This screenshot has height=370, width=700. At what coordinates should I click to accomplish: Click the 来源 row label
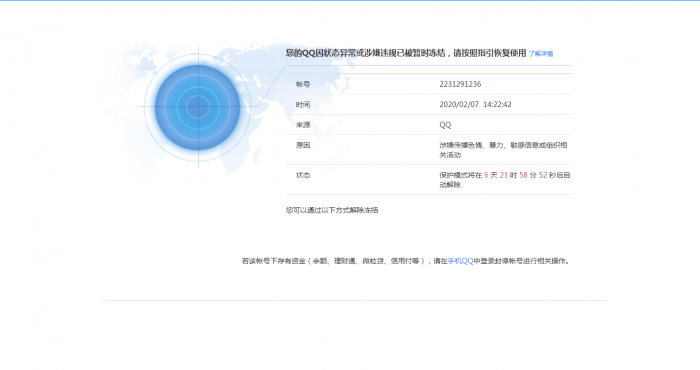click(x=303, y=125)
